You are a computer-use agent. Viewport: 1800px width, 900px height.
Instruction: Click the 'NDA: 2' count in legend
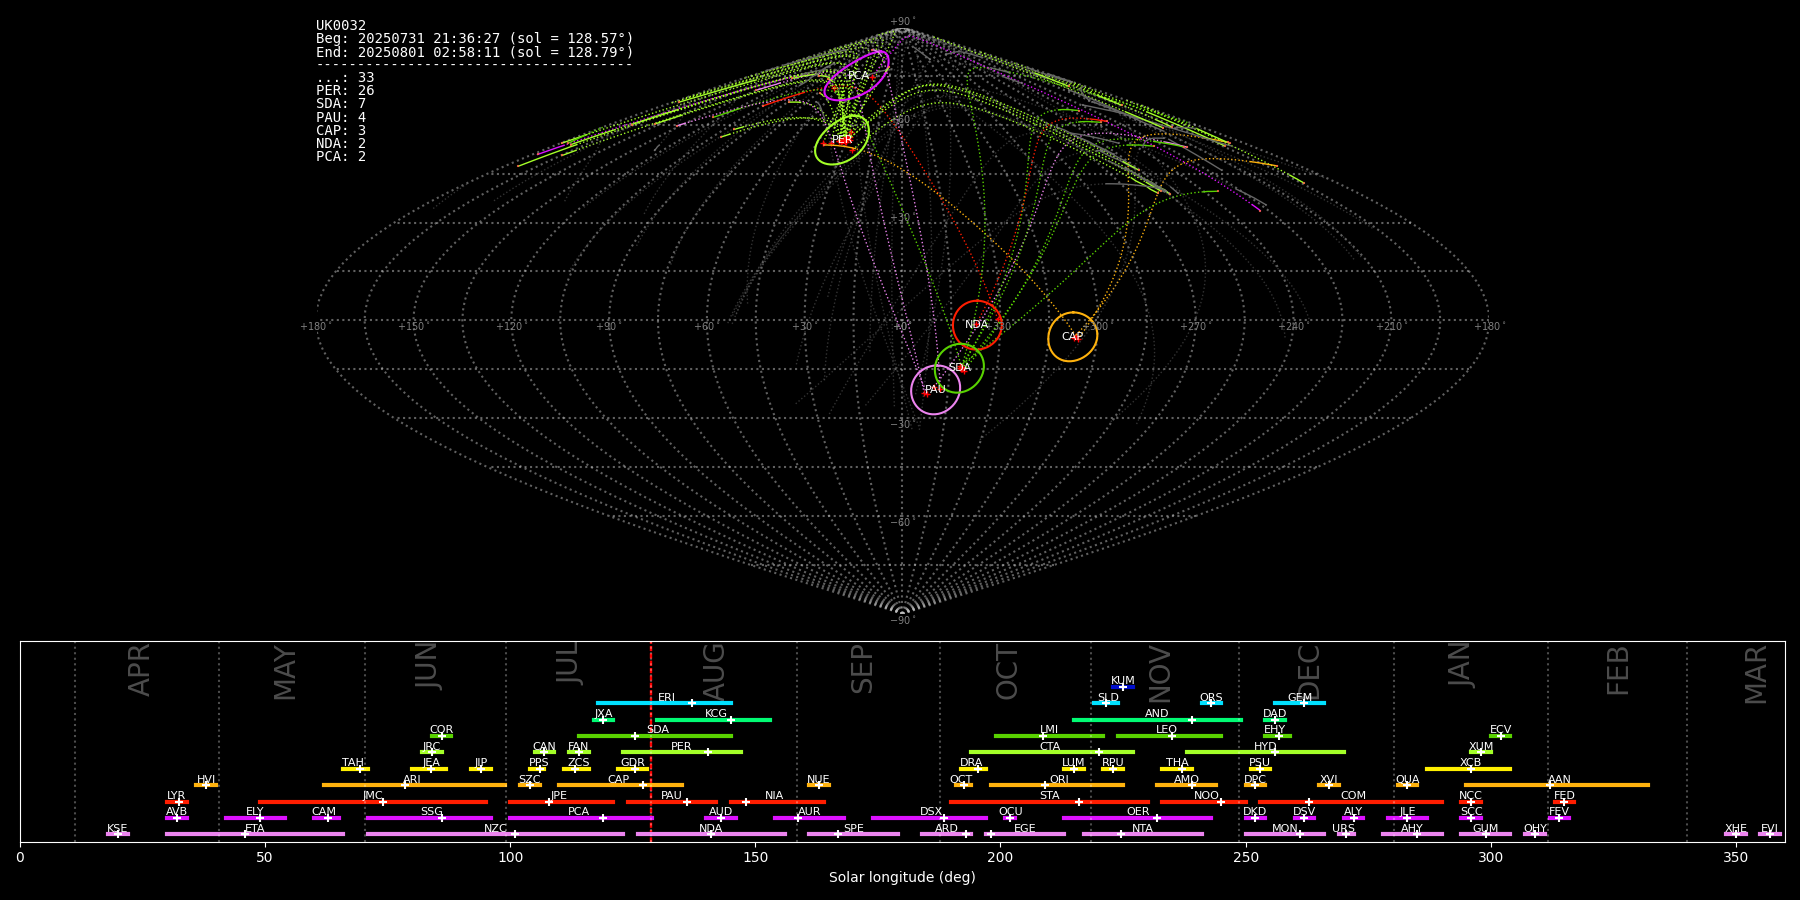341,143
